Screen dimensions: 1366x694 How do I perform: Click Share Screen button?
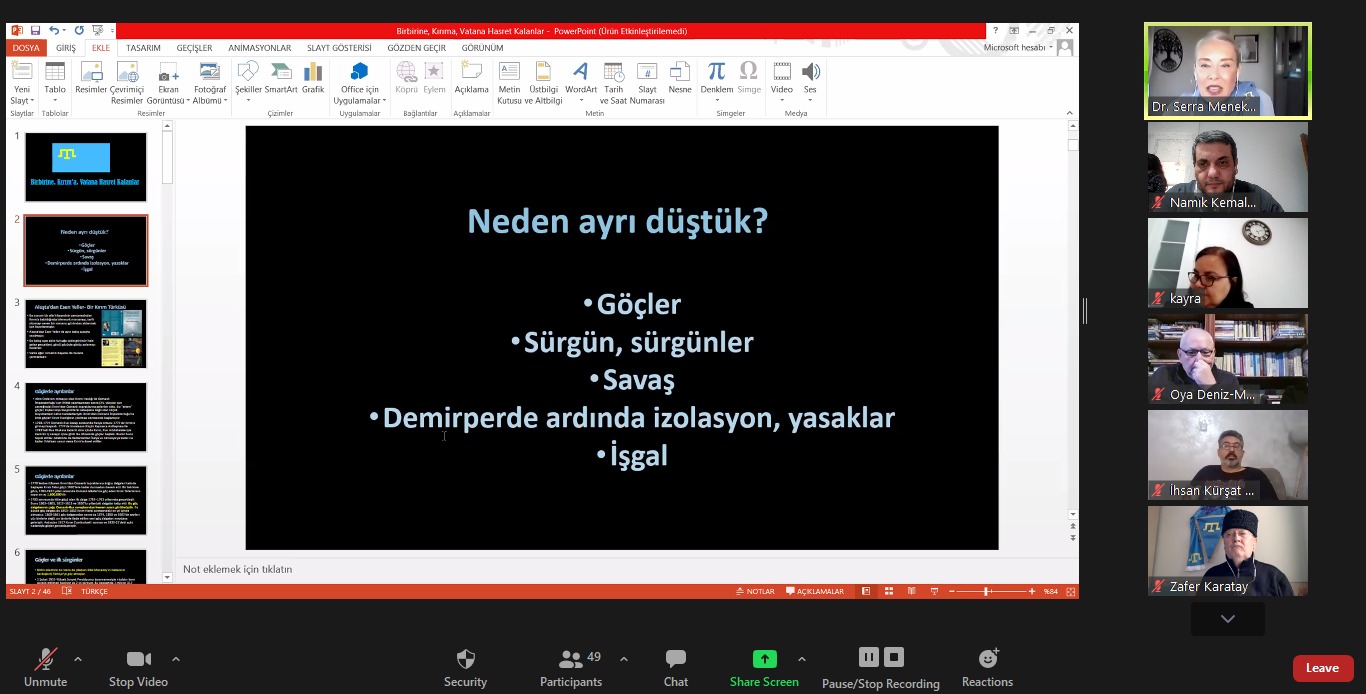pyautogui.click(x=764, y=668)
